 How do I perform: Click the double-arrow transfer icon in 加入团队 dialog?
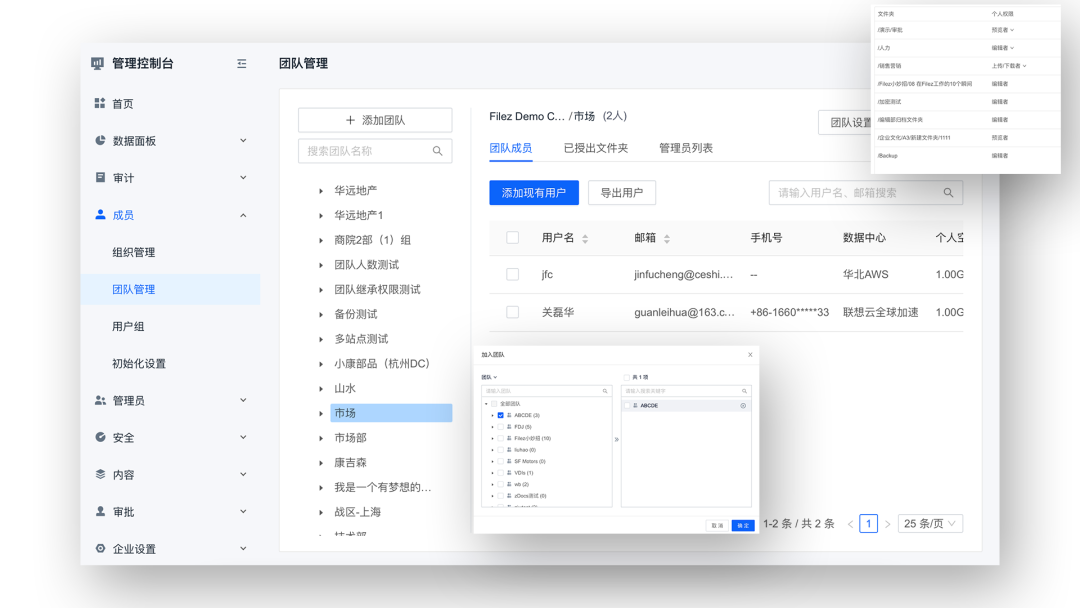616,439
